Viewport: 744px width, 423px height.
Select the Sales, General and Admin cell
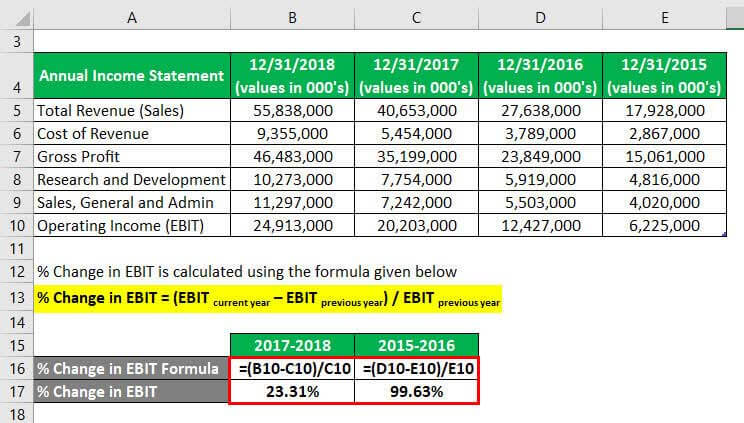tap(132, 202)
